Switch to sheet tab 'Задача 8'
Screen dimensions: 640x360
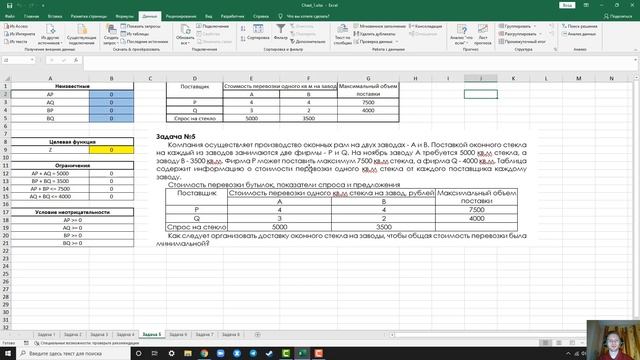[x=231, y=335]
